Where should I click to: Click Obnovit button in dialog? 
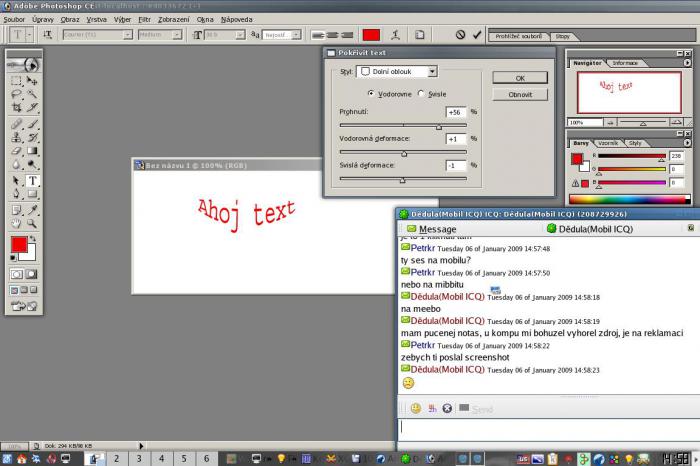coord(520,95)
